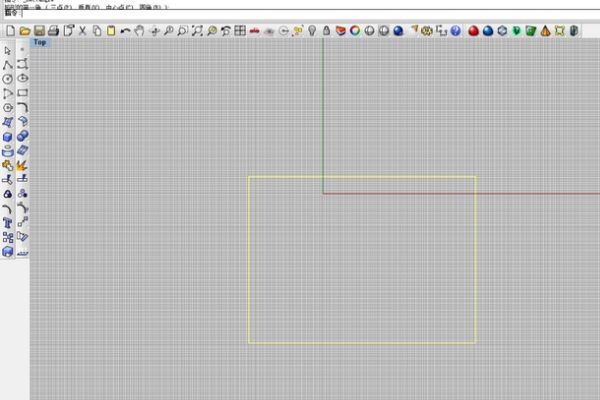
Task: Open the four-viewport layout icon
Action: tap(240, 31)
